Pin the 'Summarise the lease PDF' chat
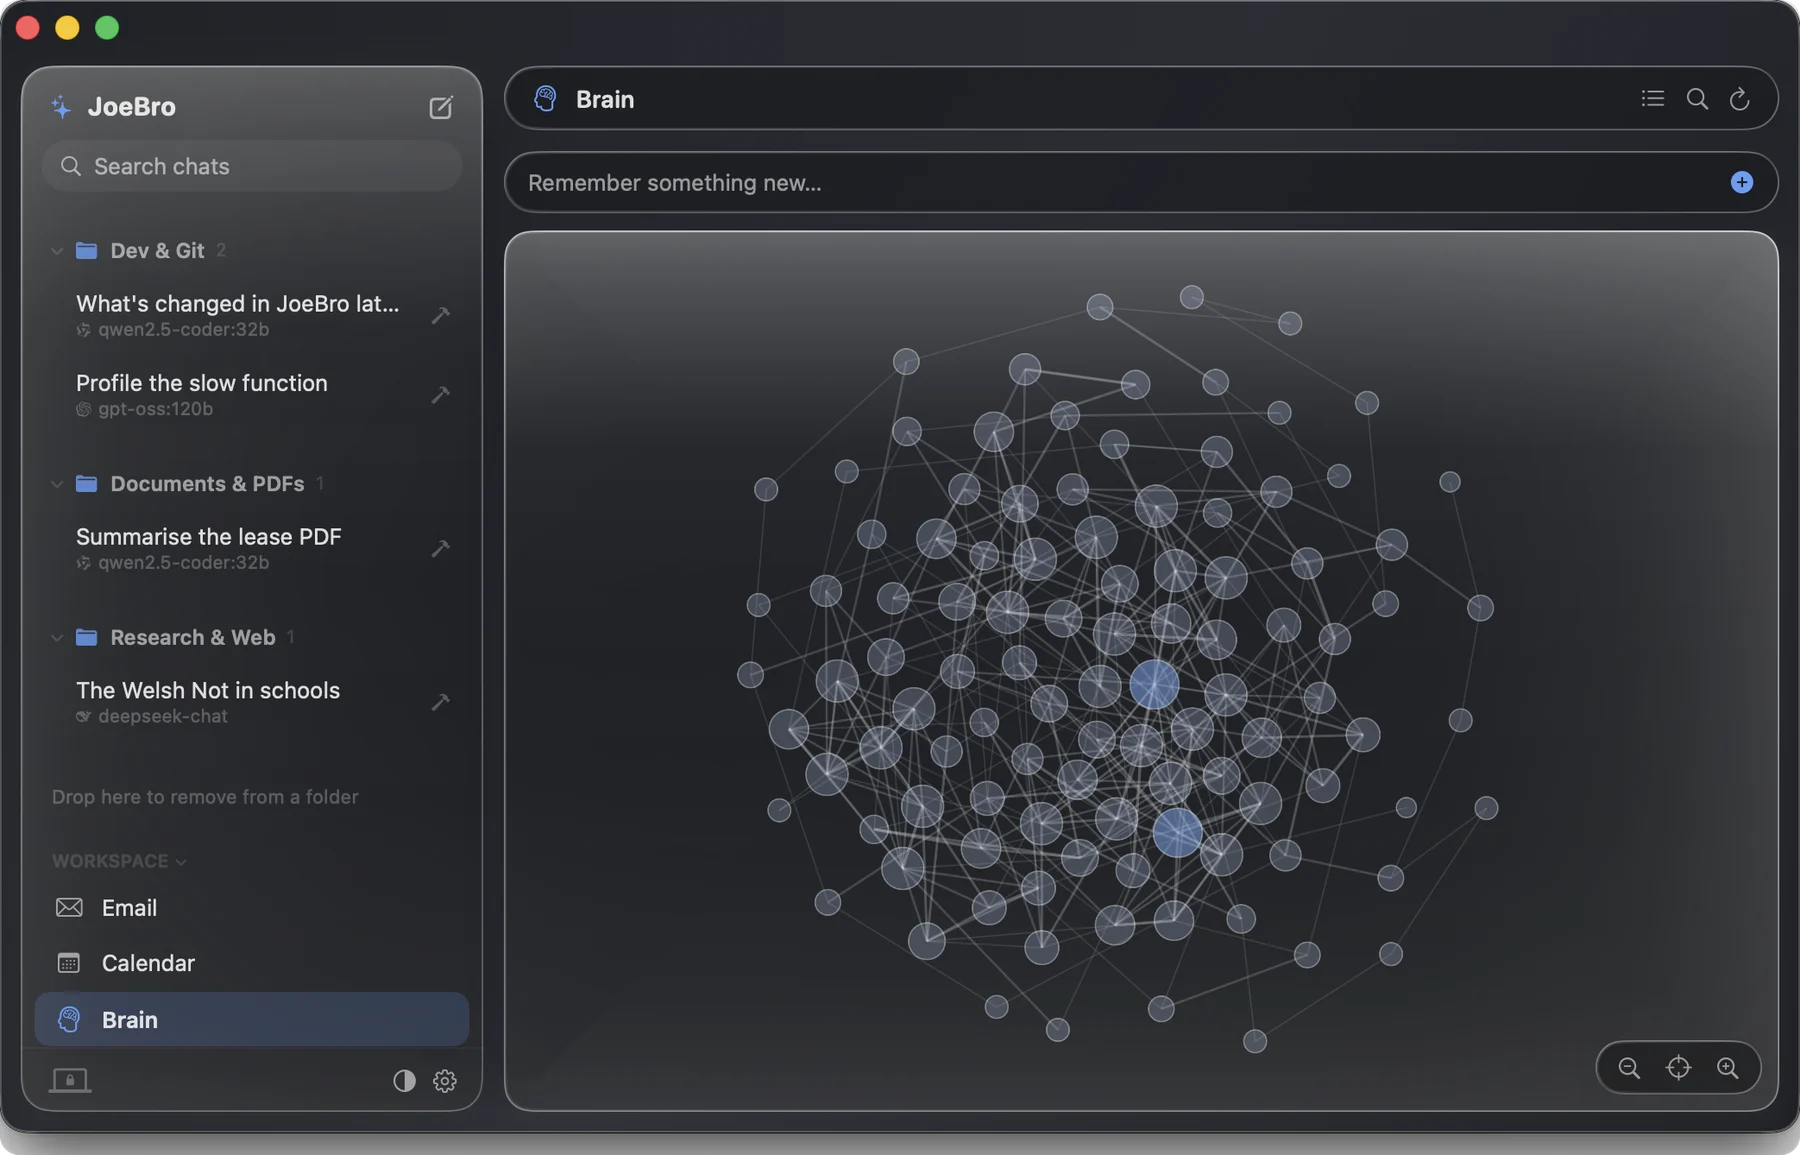This screenshot has height=1155, width=1800. click(440, 548)
